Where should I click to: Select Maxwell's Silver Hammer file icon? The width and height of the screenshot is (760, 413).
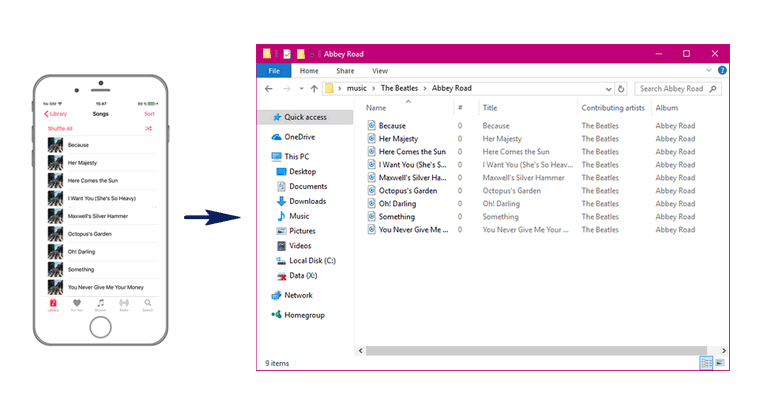[x=371, y=177]
